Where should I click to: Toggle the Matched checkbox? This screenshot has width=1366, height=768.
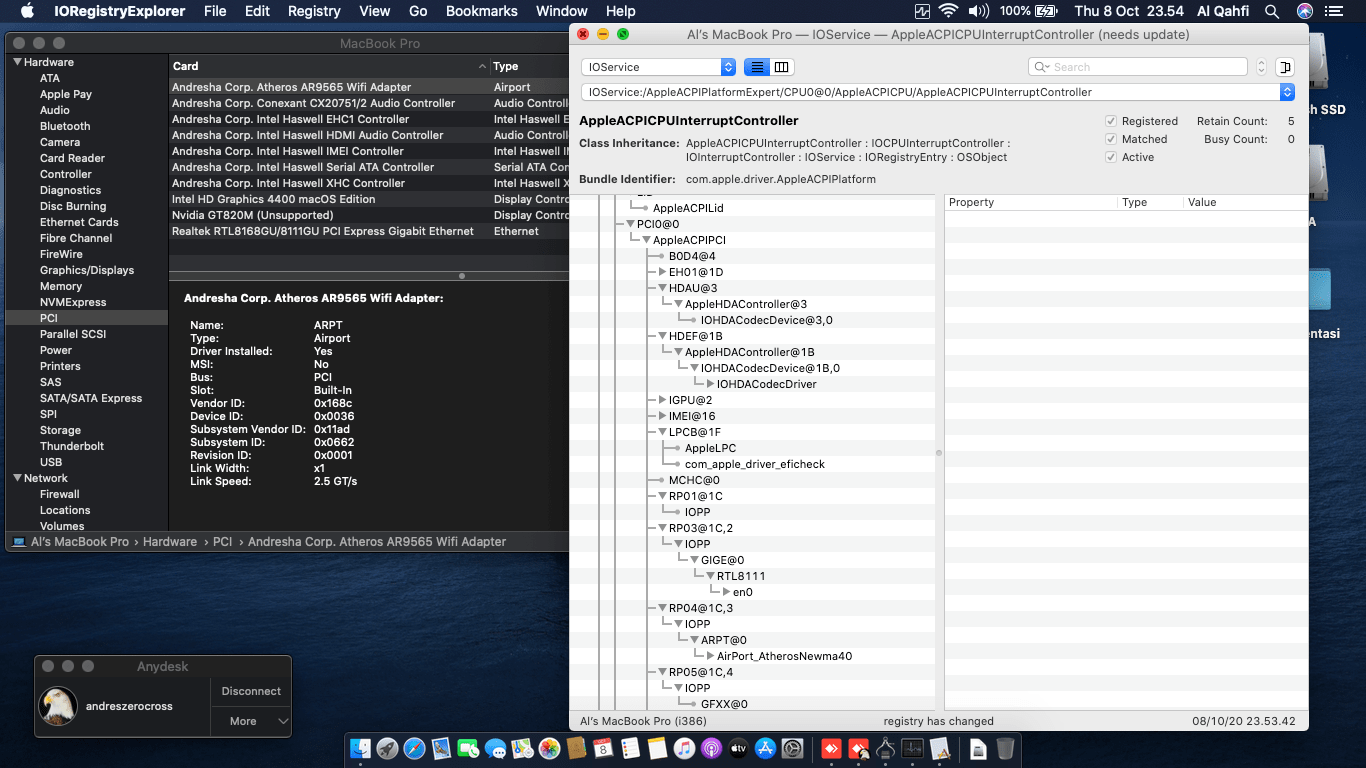[x=1111, y=139]
